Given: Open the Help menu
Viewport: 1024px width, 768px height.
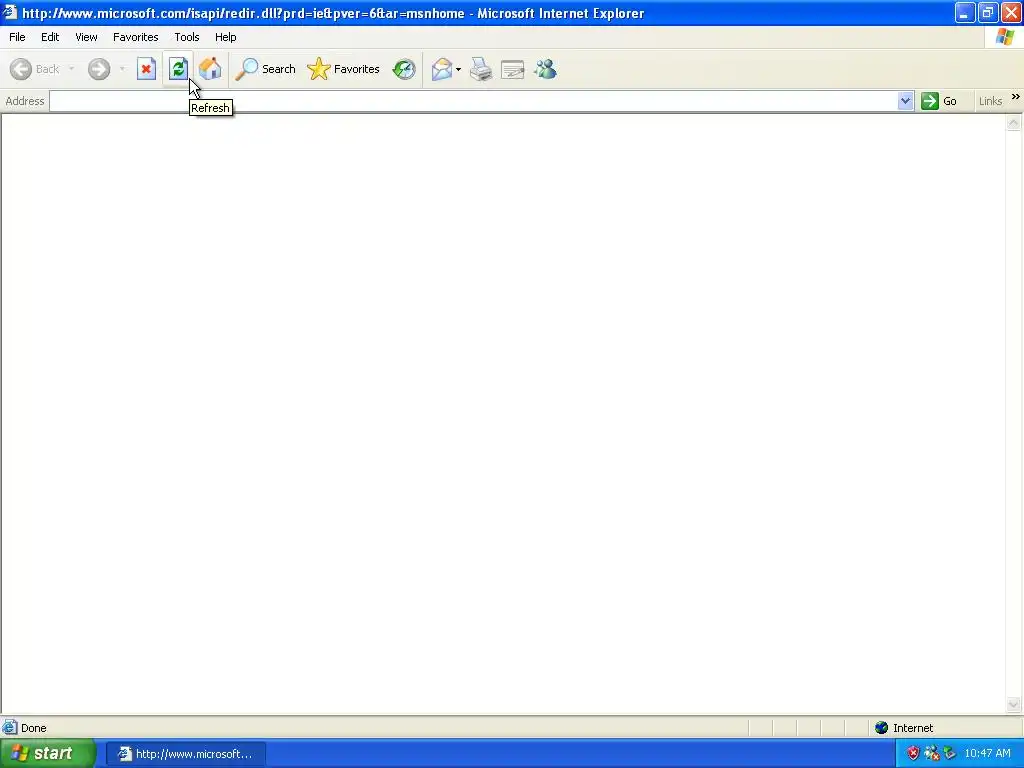Looking at the screenshot, I should coord(225,37).
